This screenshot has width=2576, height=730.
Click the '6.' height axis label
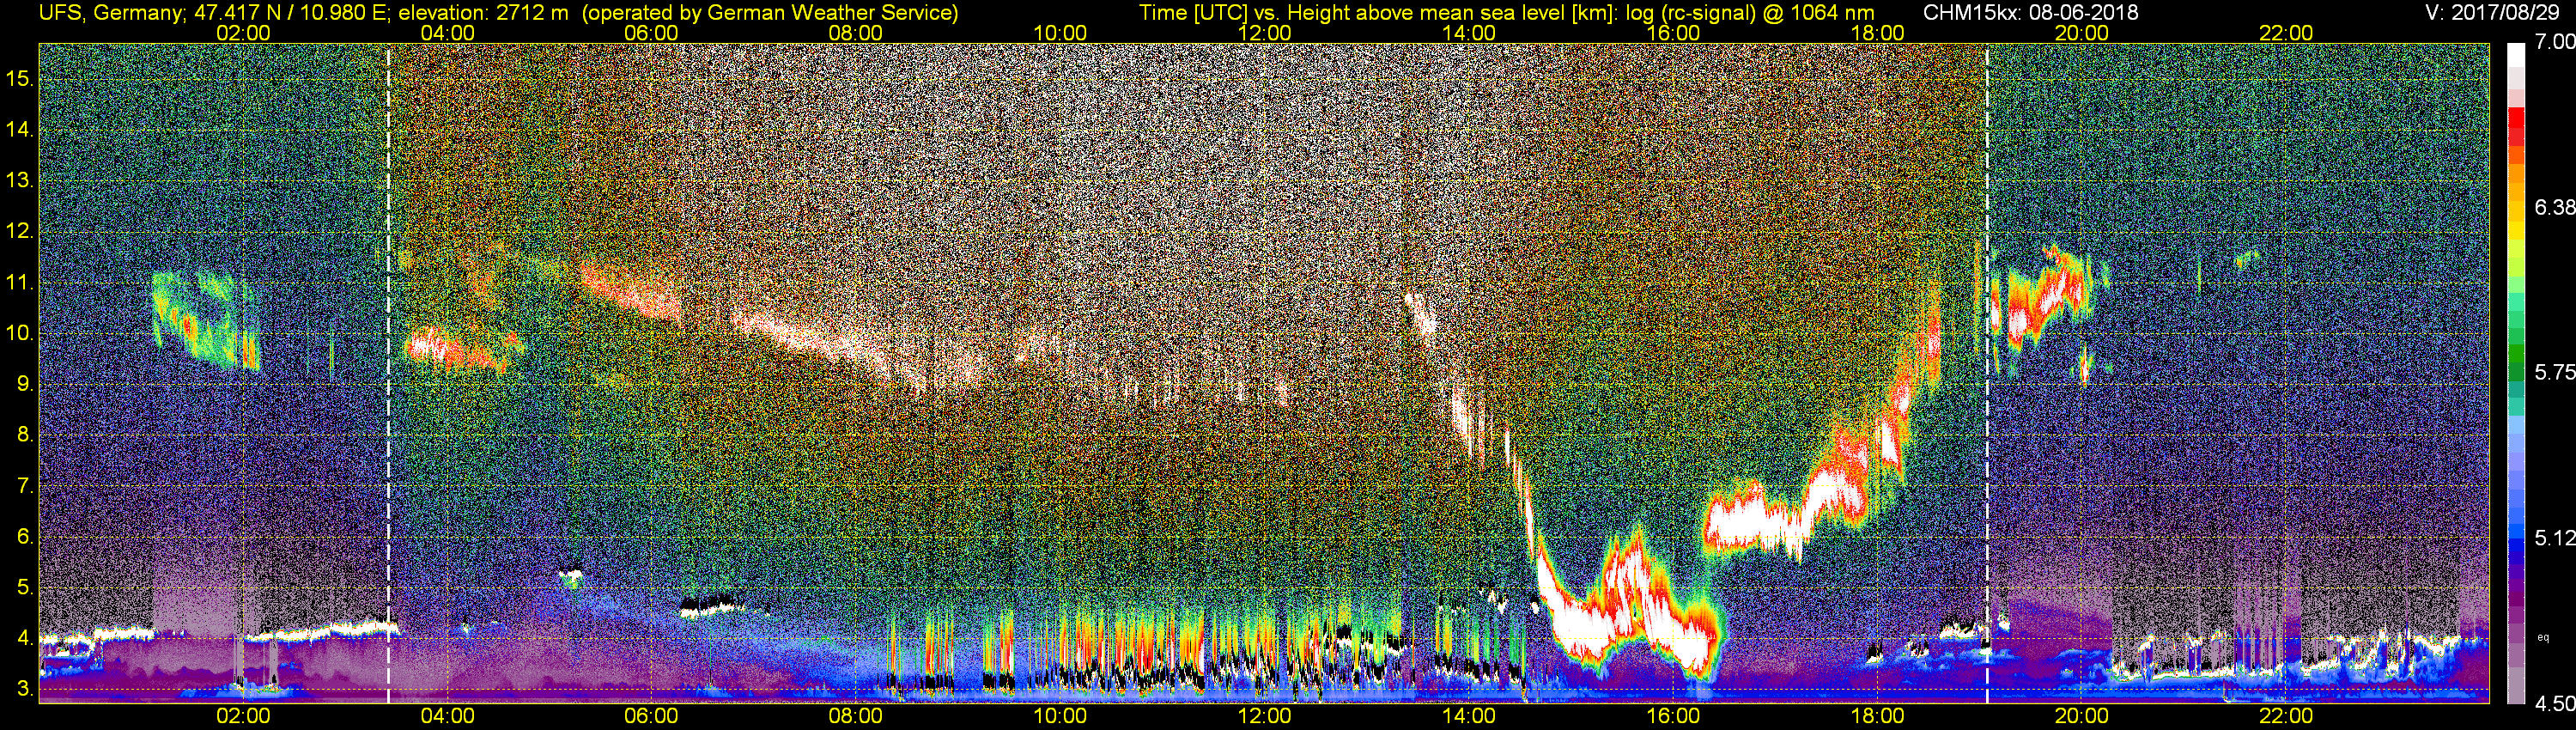(x=27, y=537)
